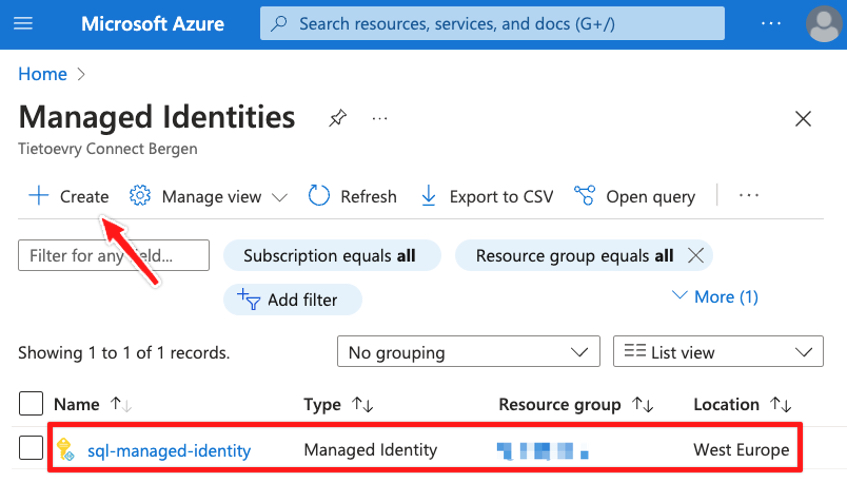Open ellipsis menu beside page title
The width and height of the screenshot is (847, 494).
pyautogui.click(x=380, y=118)
